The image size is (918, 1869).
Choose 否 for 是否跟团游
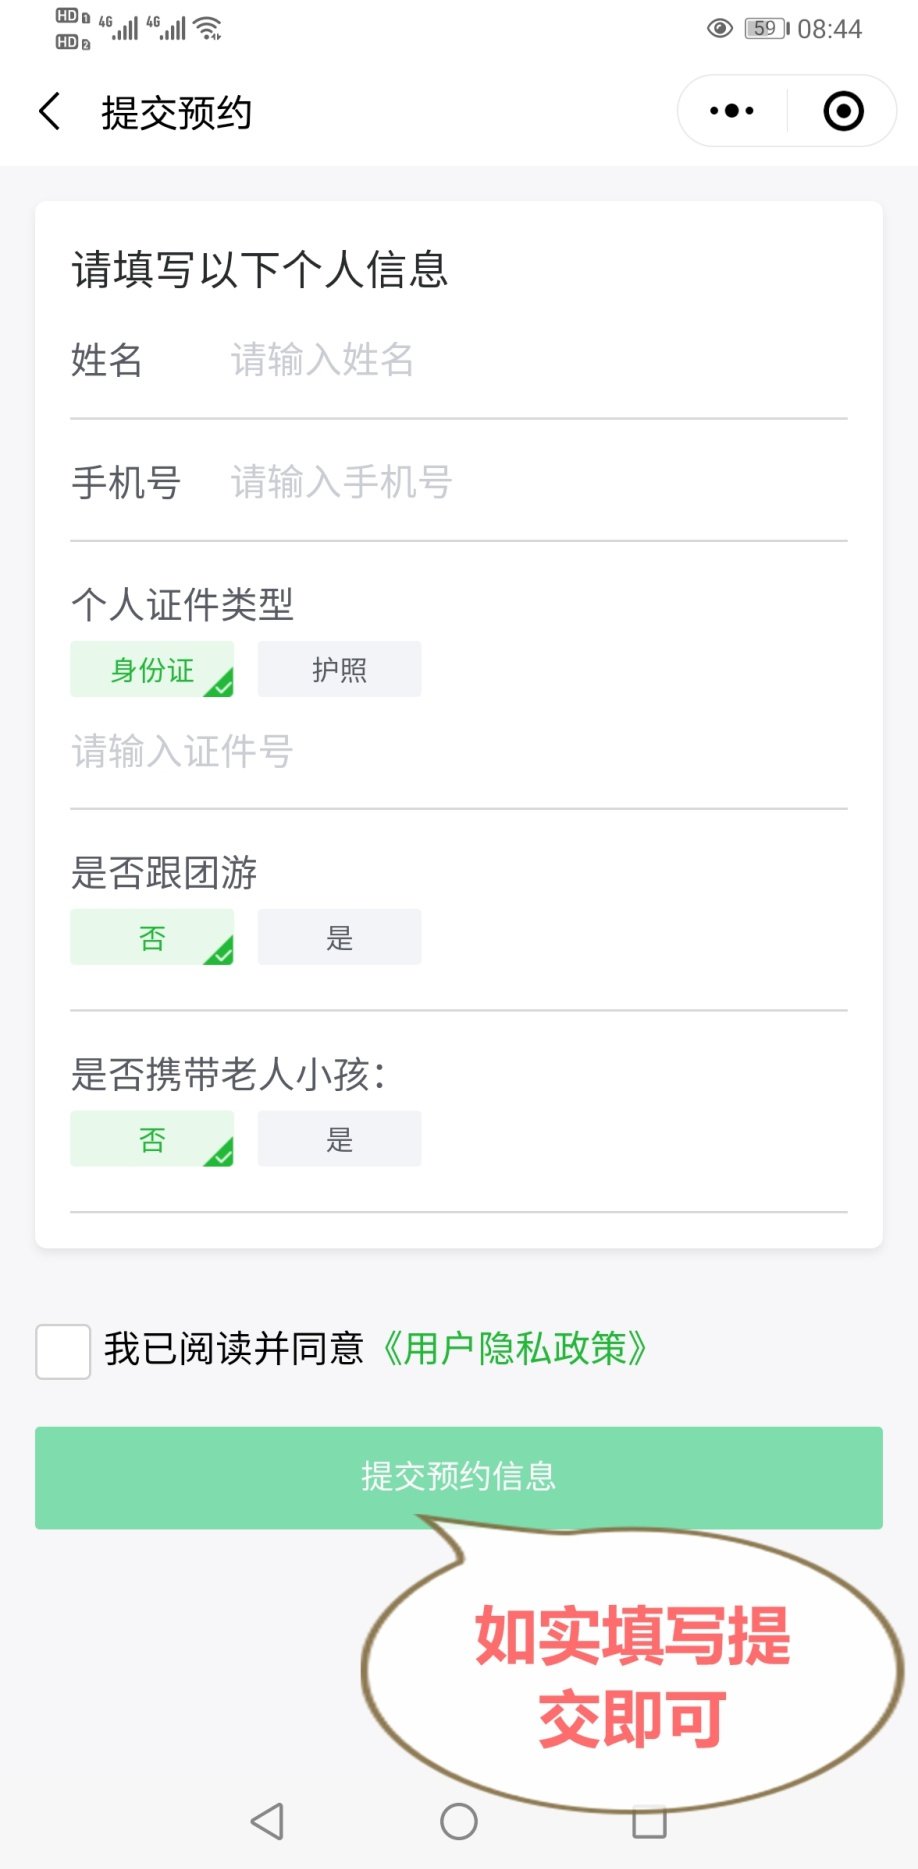click(x=152, y=937)
